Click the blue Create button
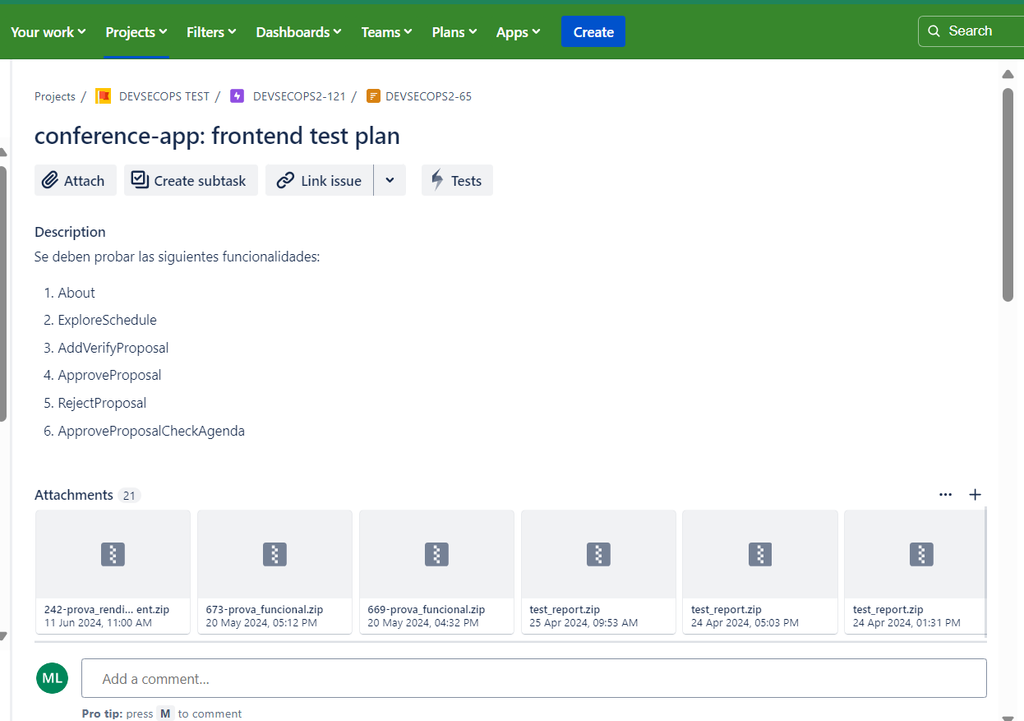This screenshot has width=1024, height=721. coord(593,32)
